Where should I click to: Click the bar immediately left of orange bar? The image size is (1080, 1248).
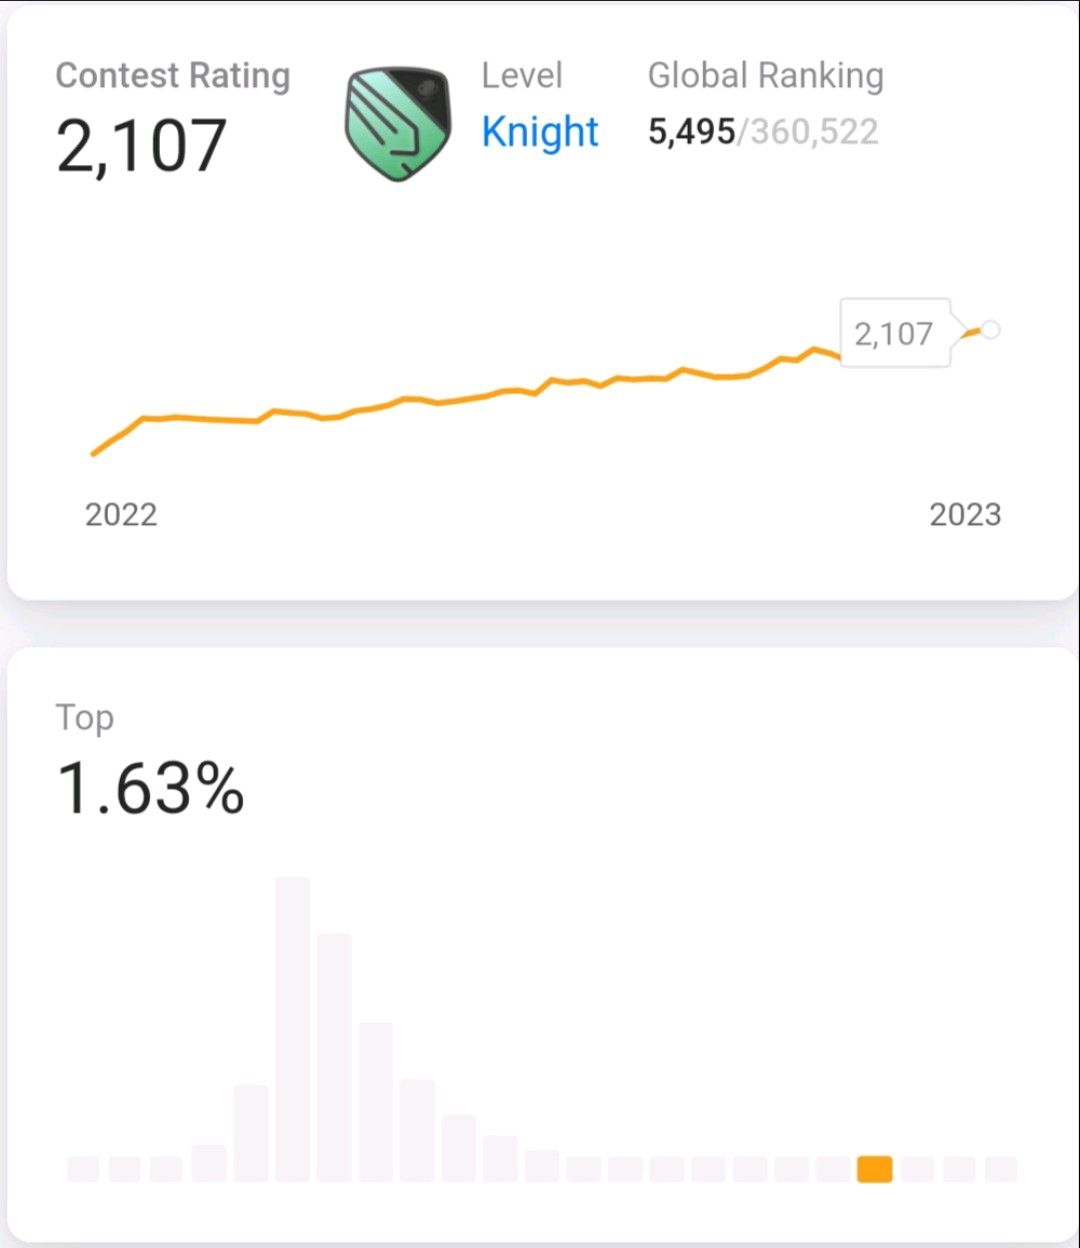(x=833, y=1169)
